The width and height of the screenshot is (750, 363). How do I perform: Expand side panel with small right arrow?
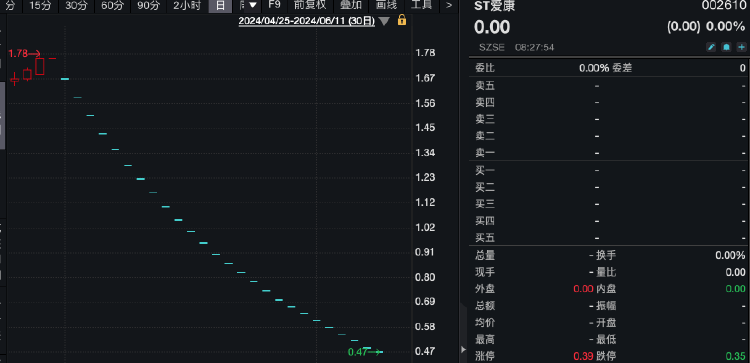[463, 350]
